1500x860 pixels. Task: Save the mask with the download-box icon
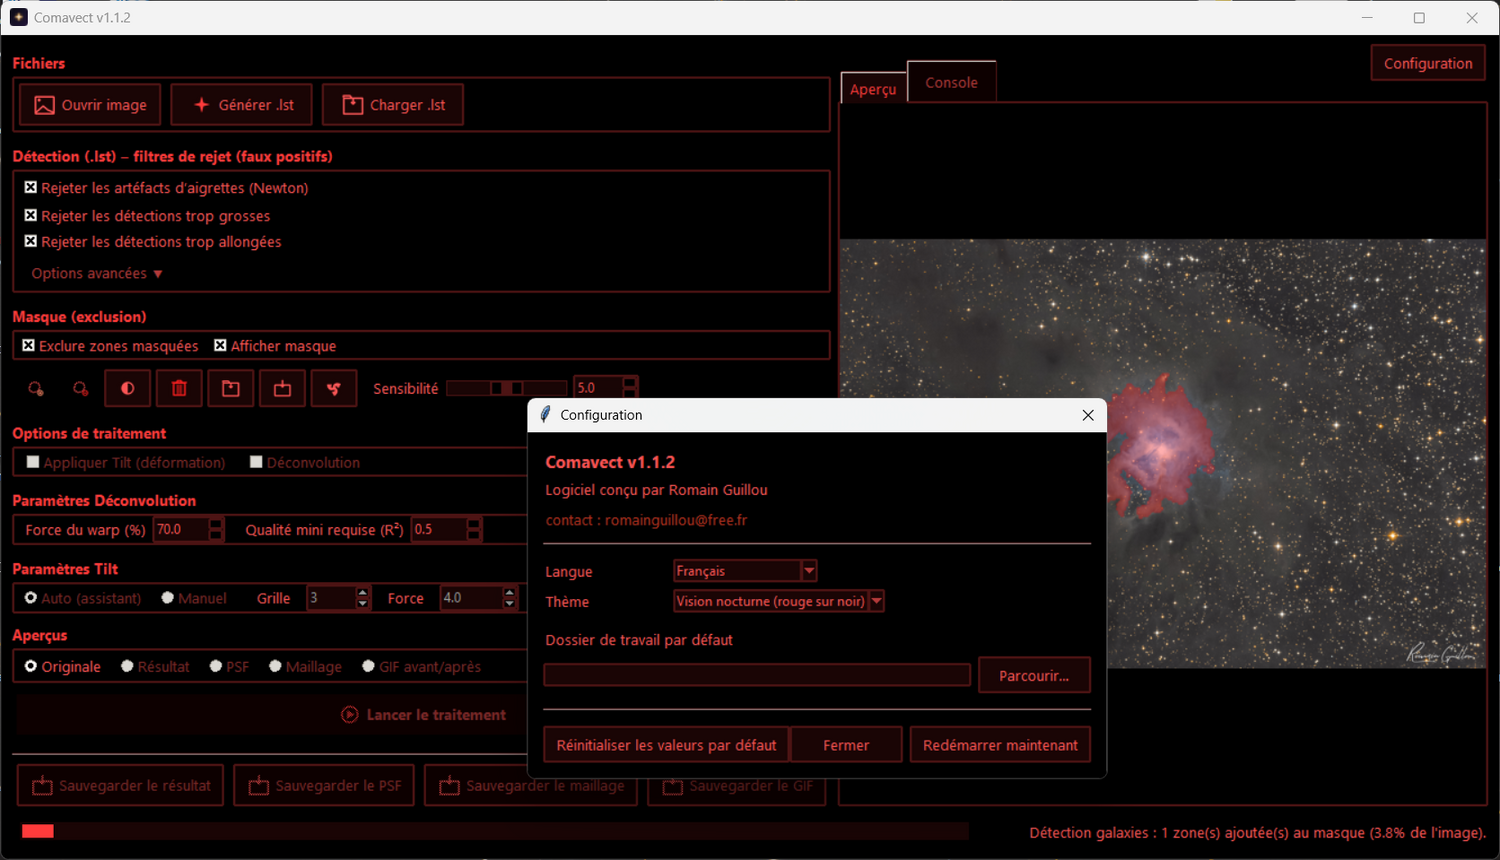[283, 389]
